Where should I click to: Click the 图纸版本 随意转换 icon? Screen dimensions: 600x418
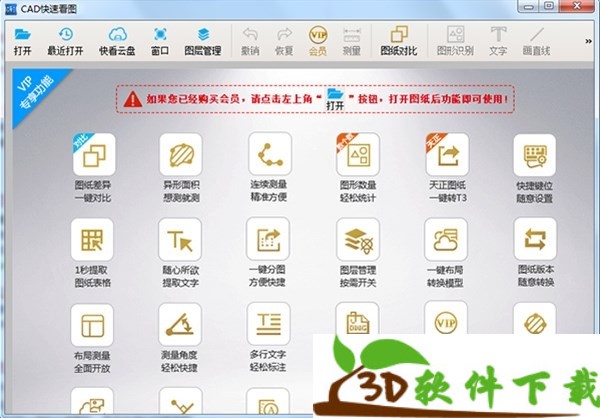[x=535, y=239]
